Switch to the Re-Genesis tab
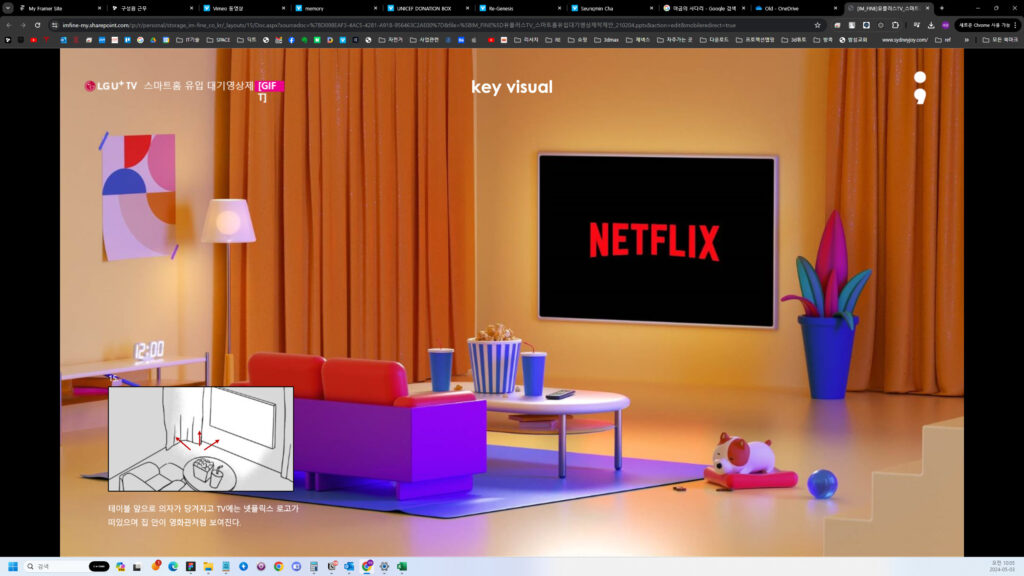 pyautogui.click(x=520, y=8)
